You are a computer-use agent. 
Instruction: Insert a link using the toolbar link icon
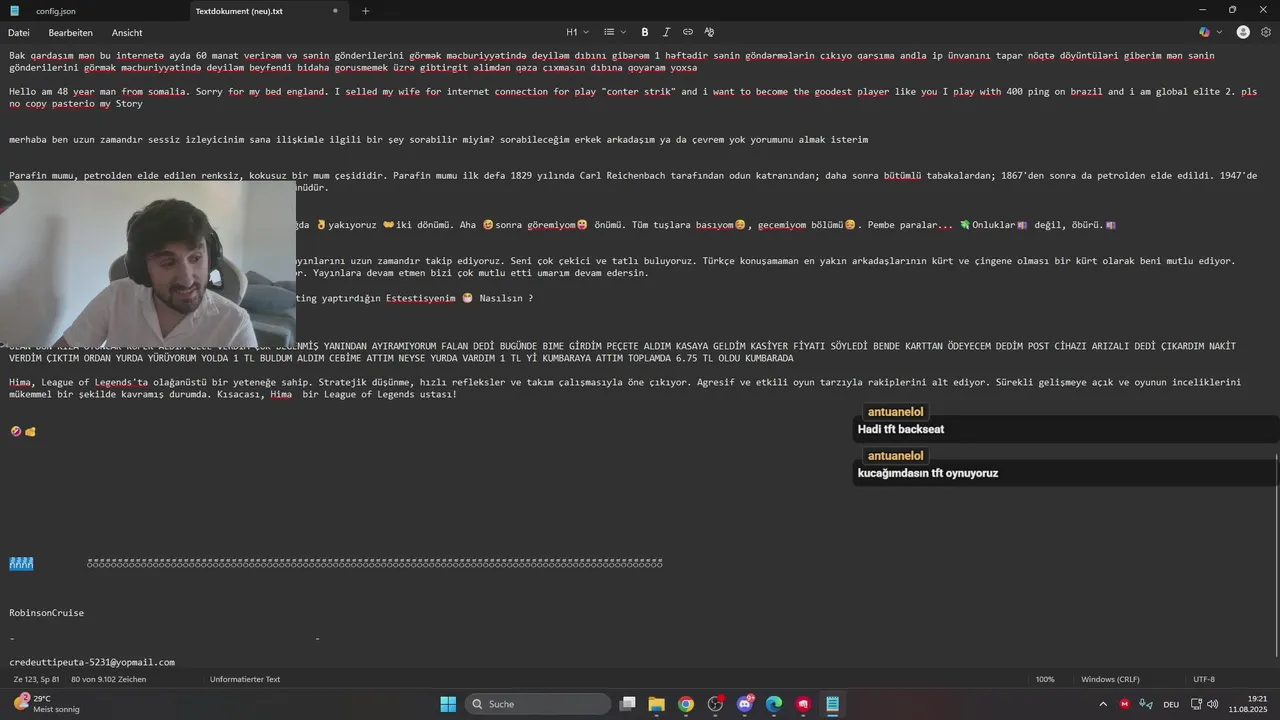[688, 32]
